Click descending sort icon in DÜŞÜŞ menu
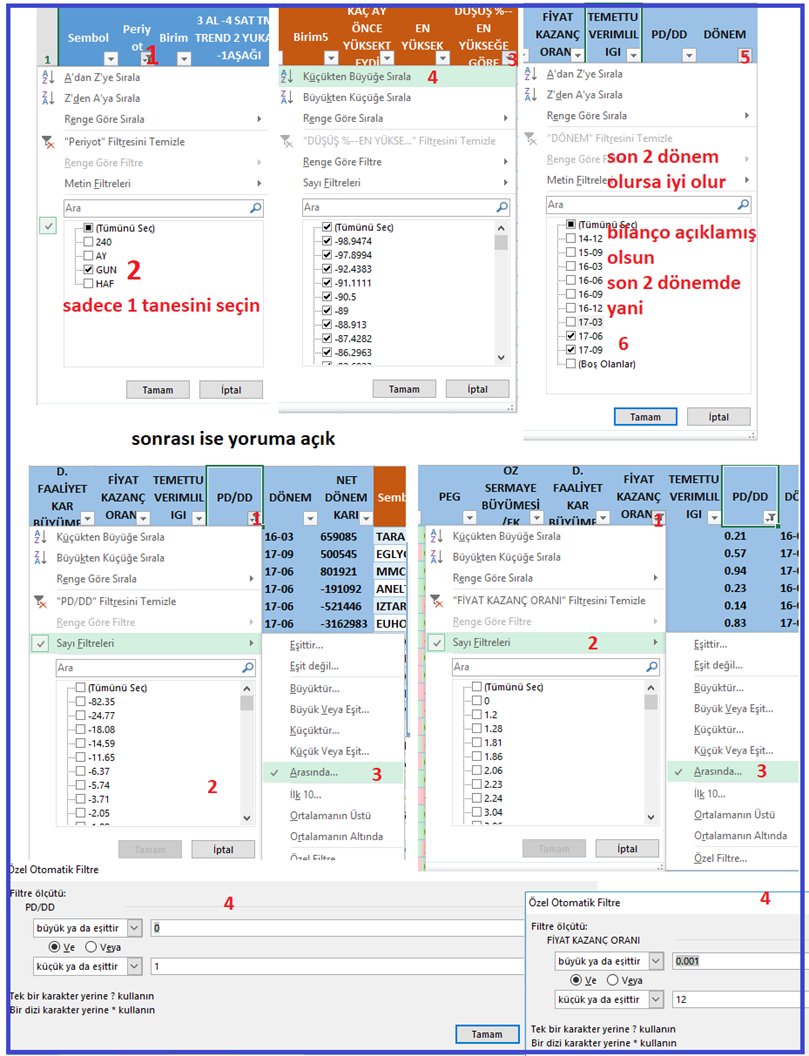The width and height of the screenshot is (809, 1056). 286,97
